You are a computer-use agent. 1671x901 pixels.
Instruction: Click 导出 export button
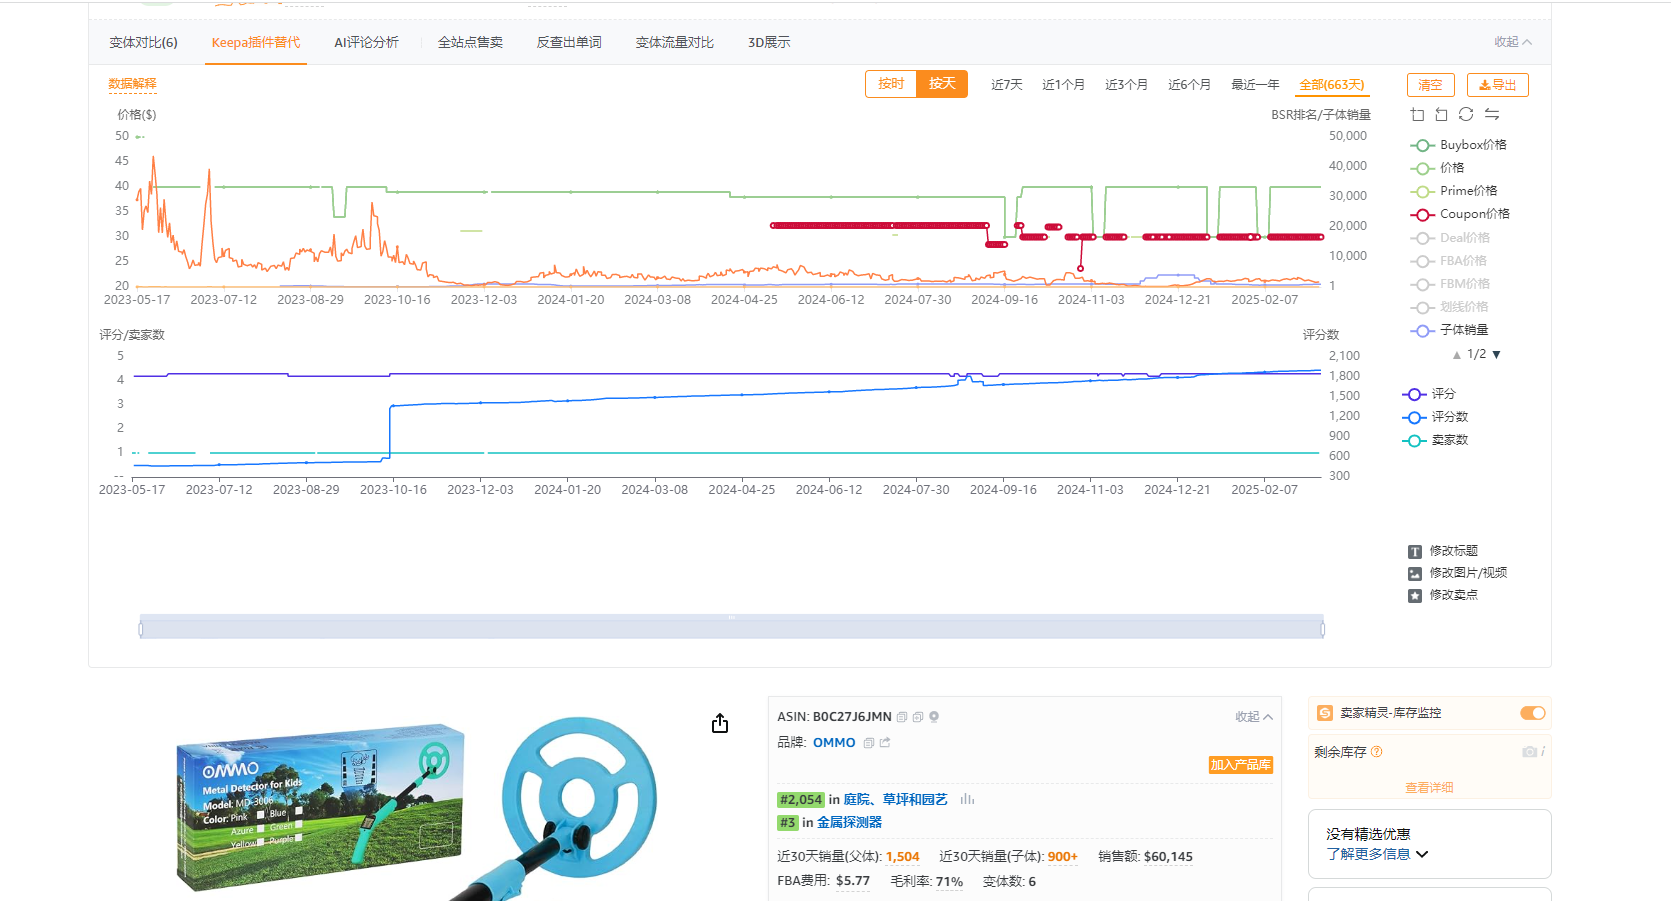pyautogui.click(x=1498, y=85)
